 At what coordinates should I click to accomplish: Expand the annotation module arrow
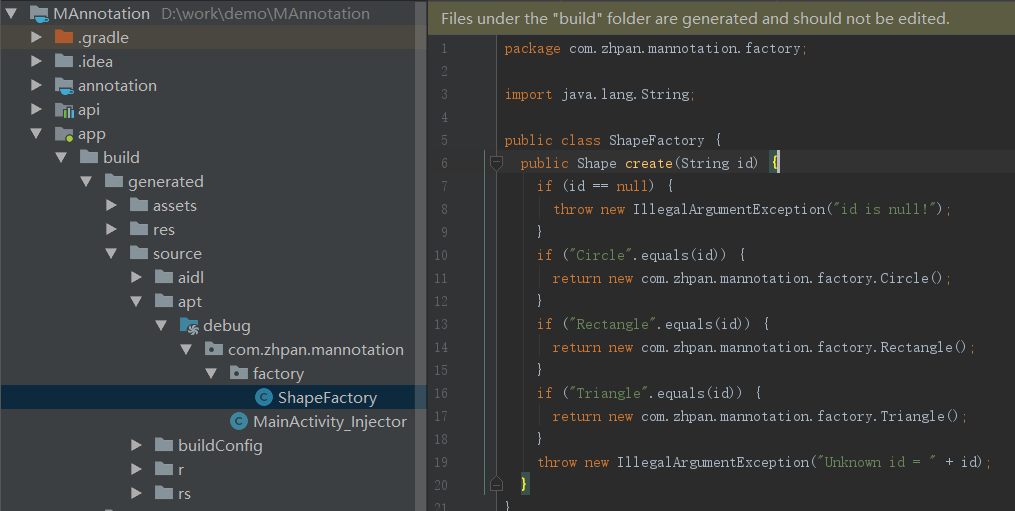[36, 85]
